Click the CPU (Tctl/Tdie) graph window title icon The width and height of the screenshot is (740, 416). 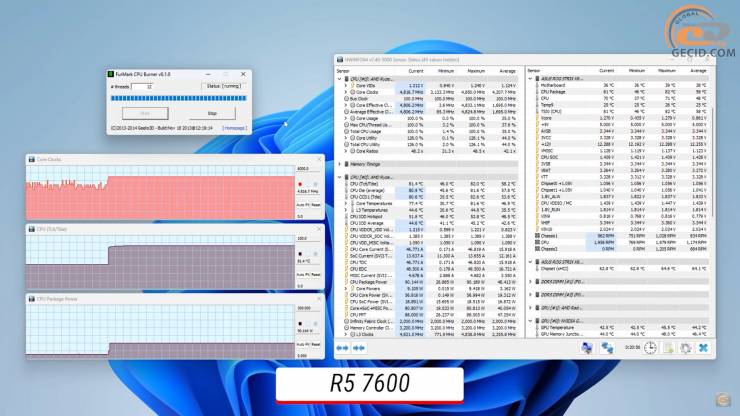click(32, 229)
